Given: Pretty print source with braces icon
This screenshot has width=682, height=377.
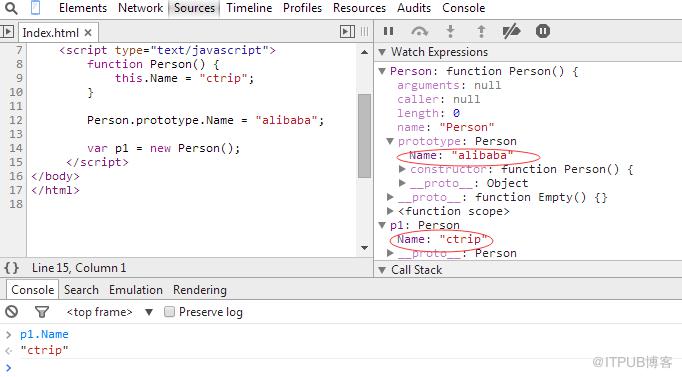Looking at the screenshot, I should tap(12, 267).
